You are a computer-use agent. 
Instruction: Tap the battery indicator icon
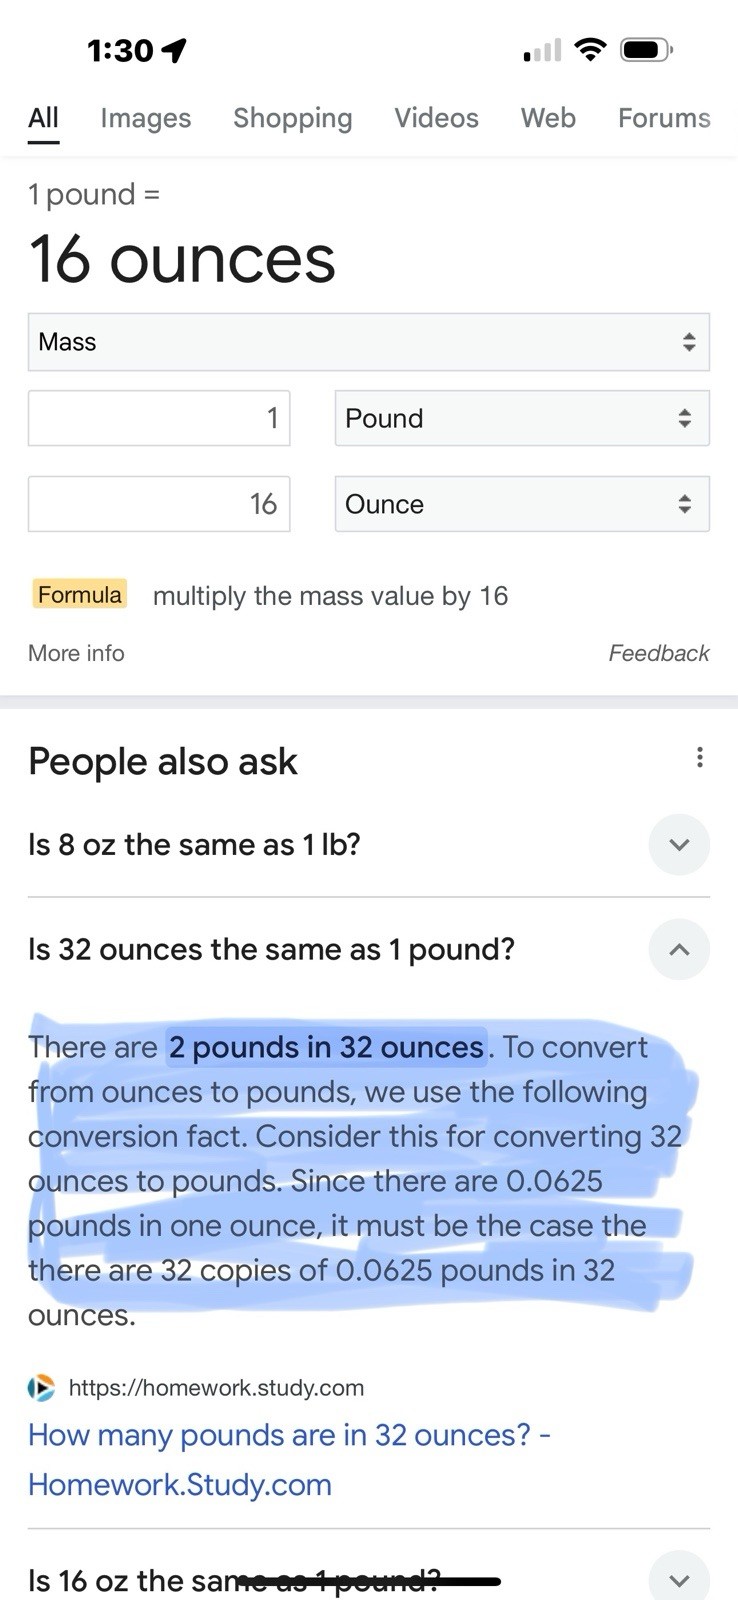tap(647, 49)
